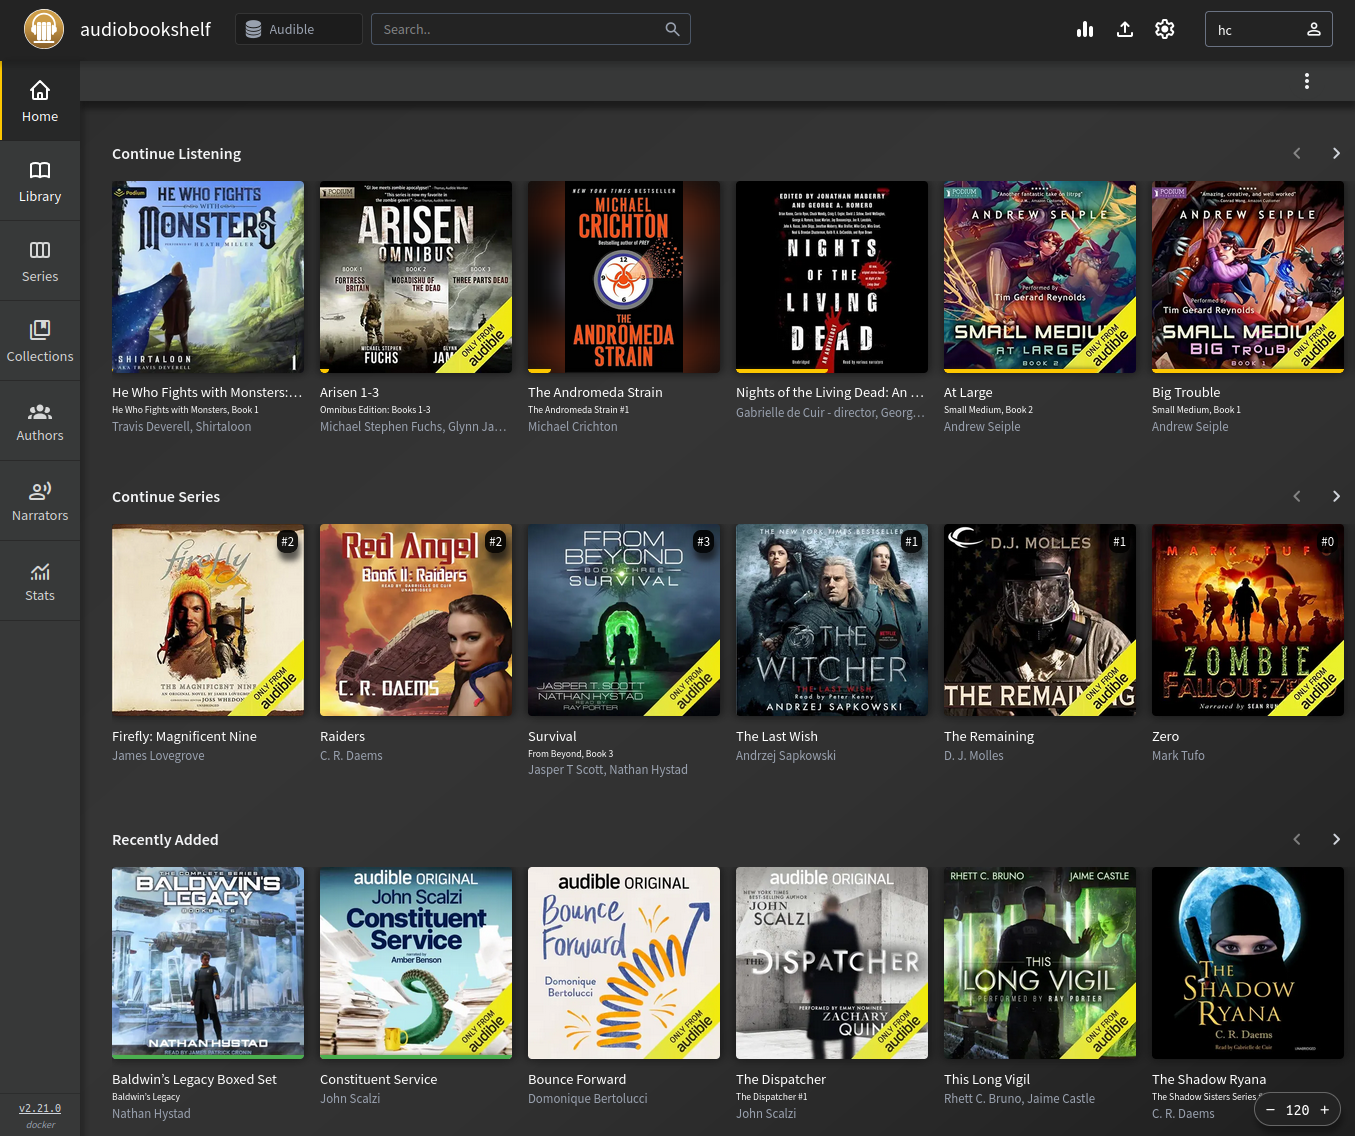Open Nights of the Living Dead cover
Image resolution: width=1355 pixels, height=1136 pixels.
pos(832,277)
